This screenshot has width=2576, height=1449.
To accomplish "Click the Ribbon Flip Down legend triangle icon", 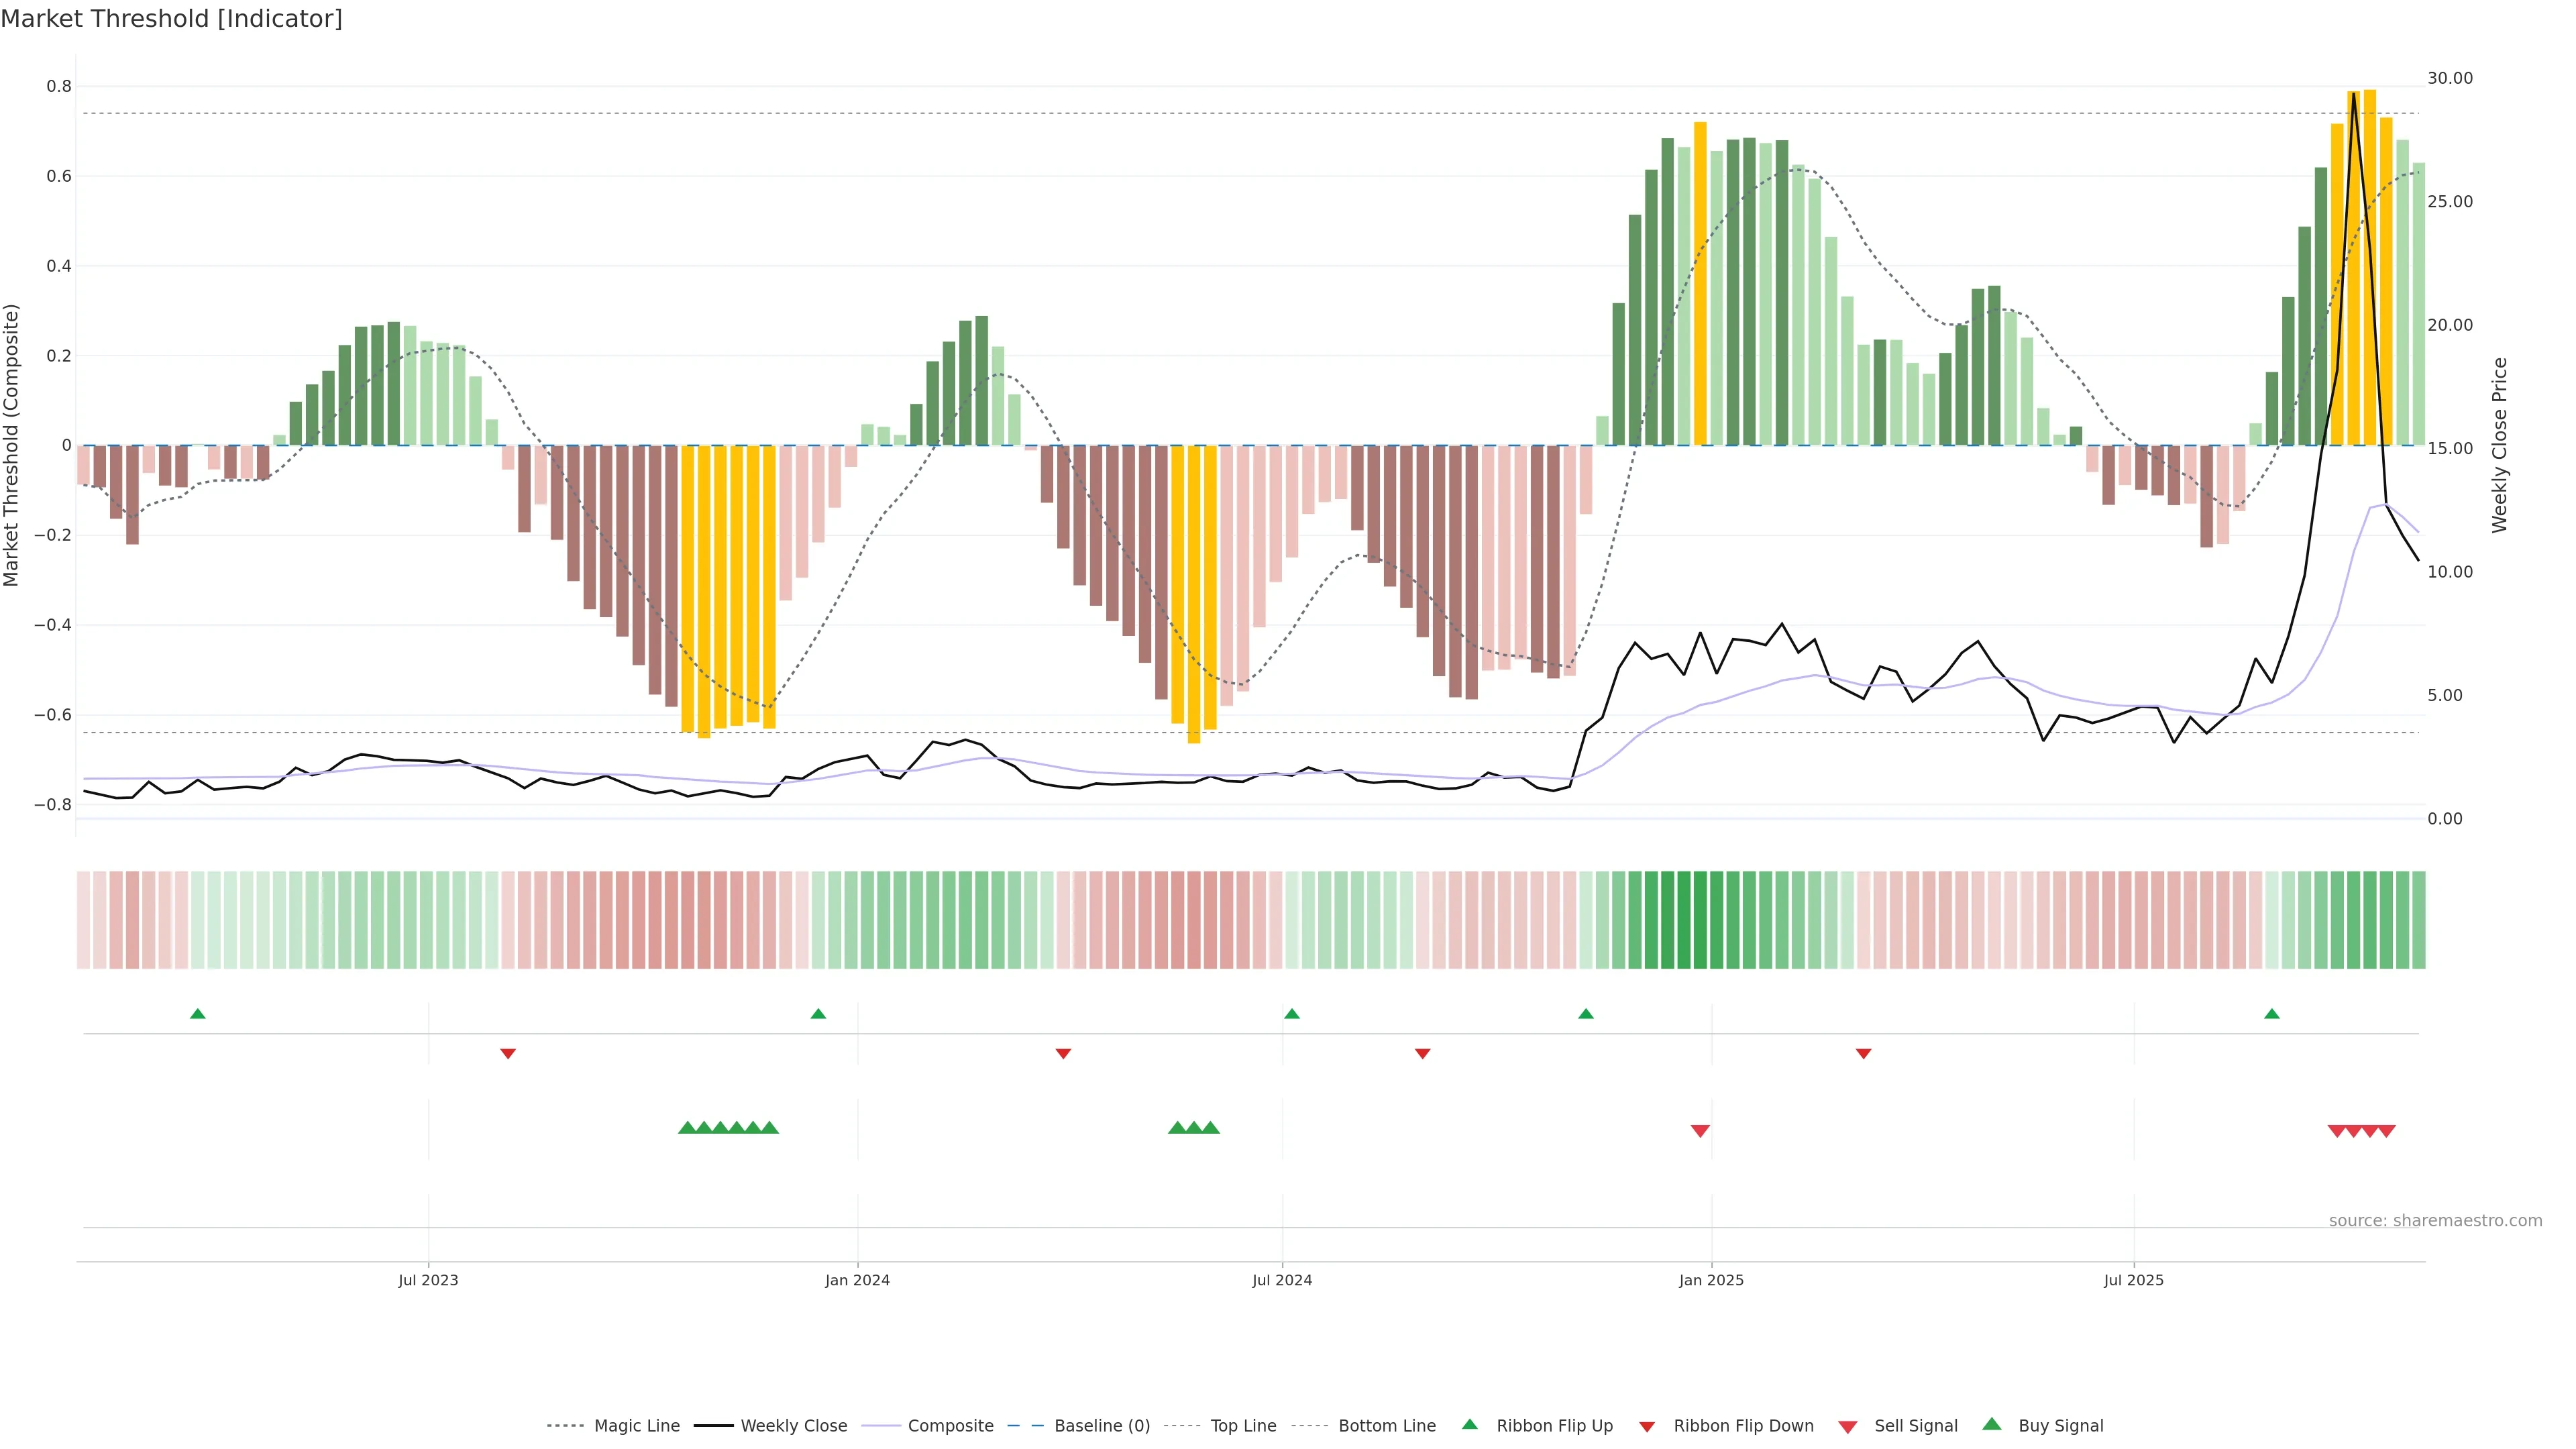I will click(x=1647, y=1427).
